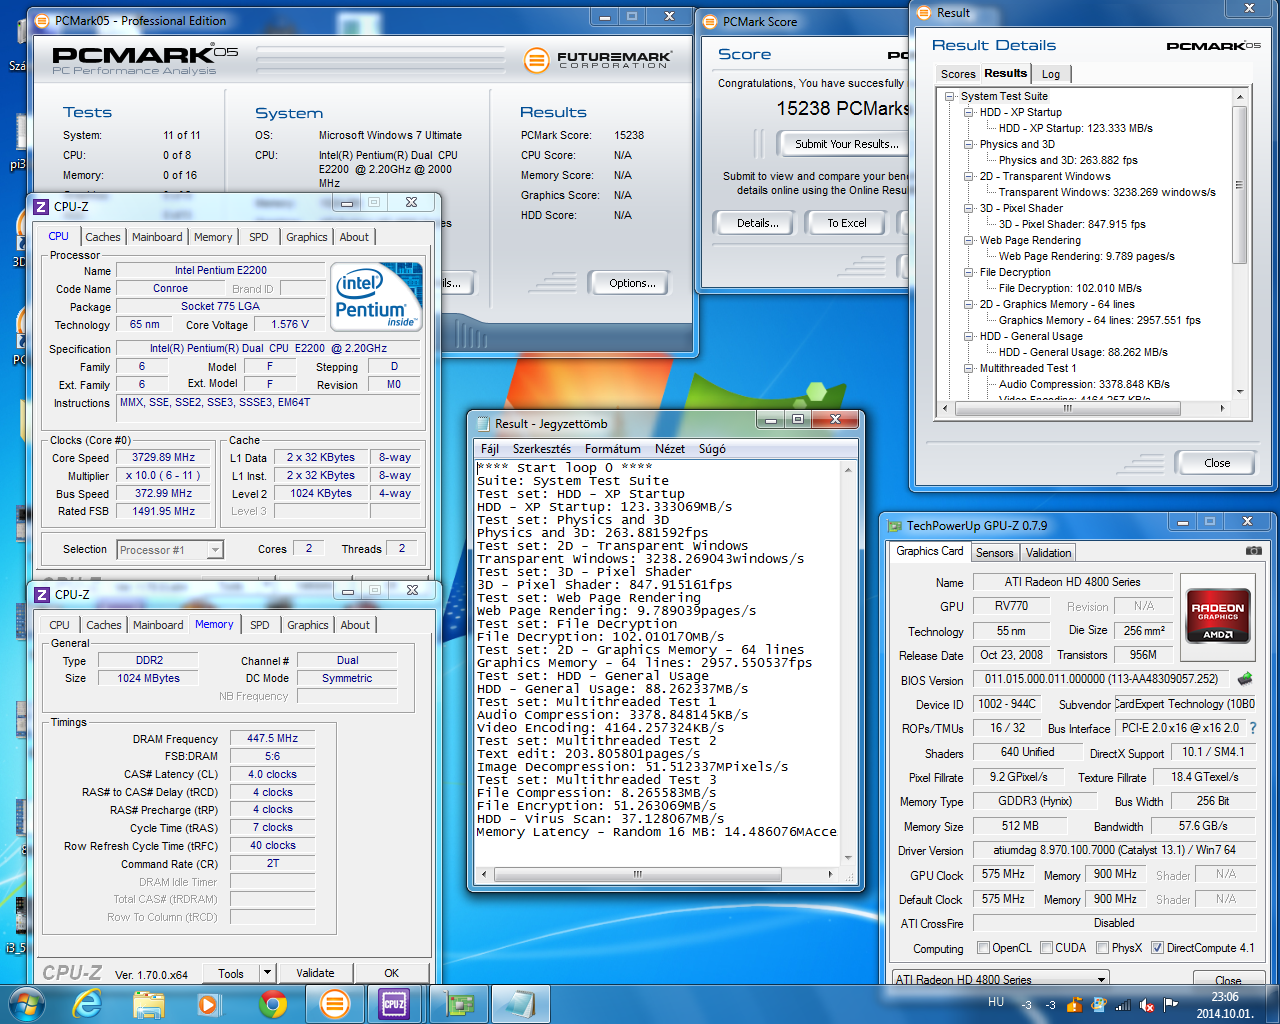Click the Core Speed 3729.89 MHz field

pyautogui.click(x=164, y=457)
